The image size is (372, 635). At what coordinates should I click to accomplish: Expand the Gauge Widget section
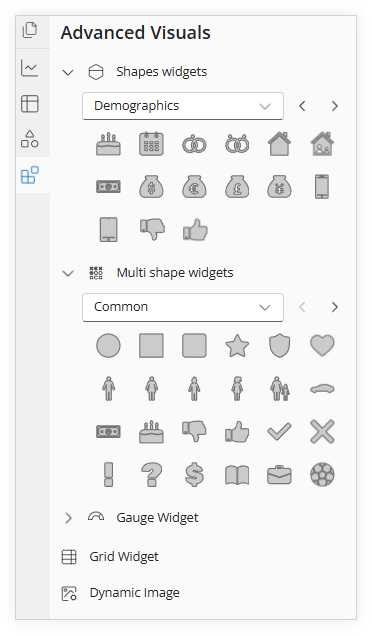click(68, 518)
